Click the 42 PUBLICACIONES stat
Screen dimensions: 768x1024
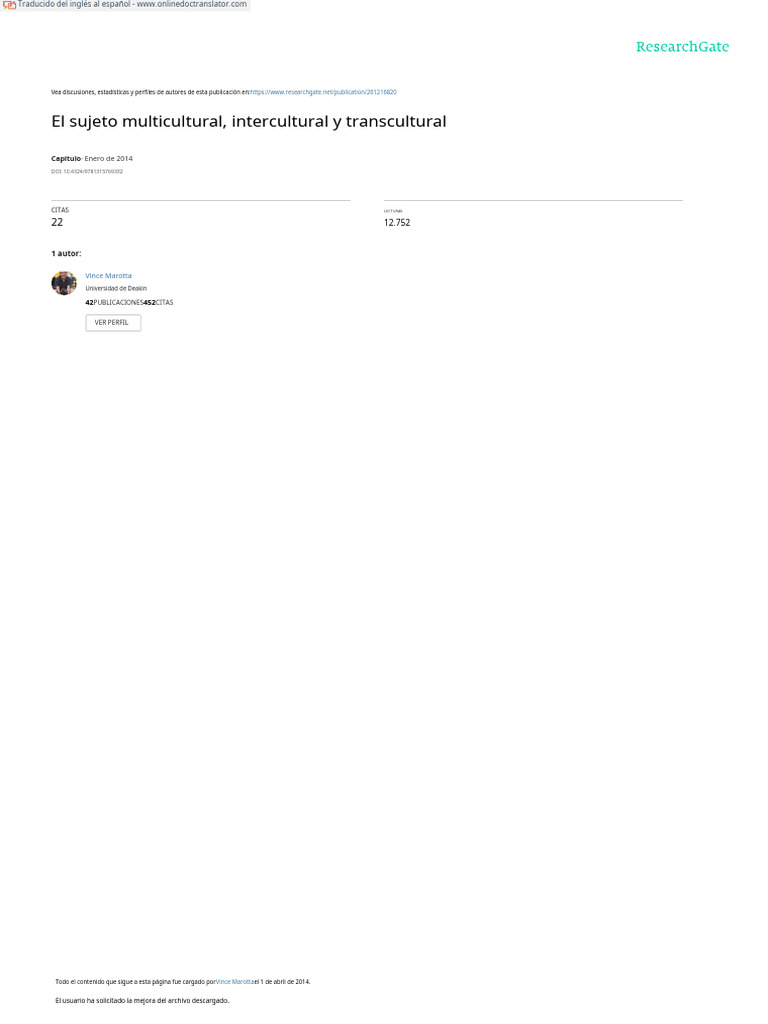(x=114, y=302)
